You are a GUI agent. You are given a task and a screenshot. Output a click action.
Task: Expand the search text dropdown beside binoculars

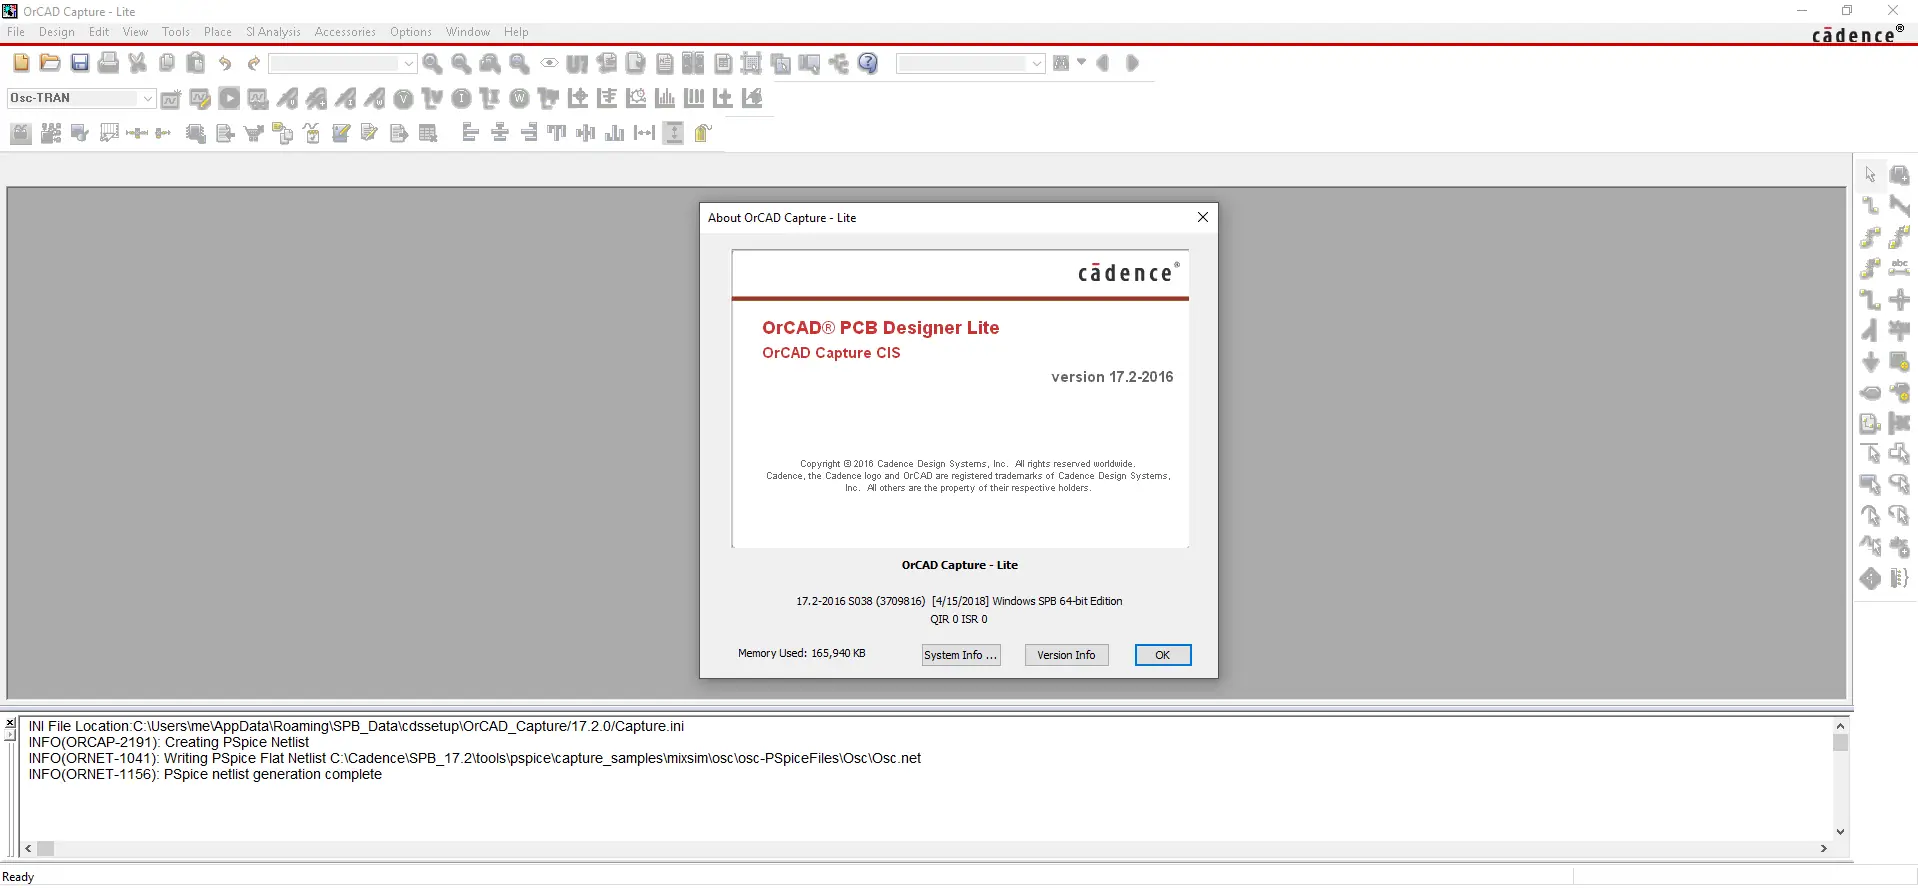tap(1037, 63)
